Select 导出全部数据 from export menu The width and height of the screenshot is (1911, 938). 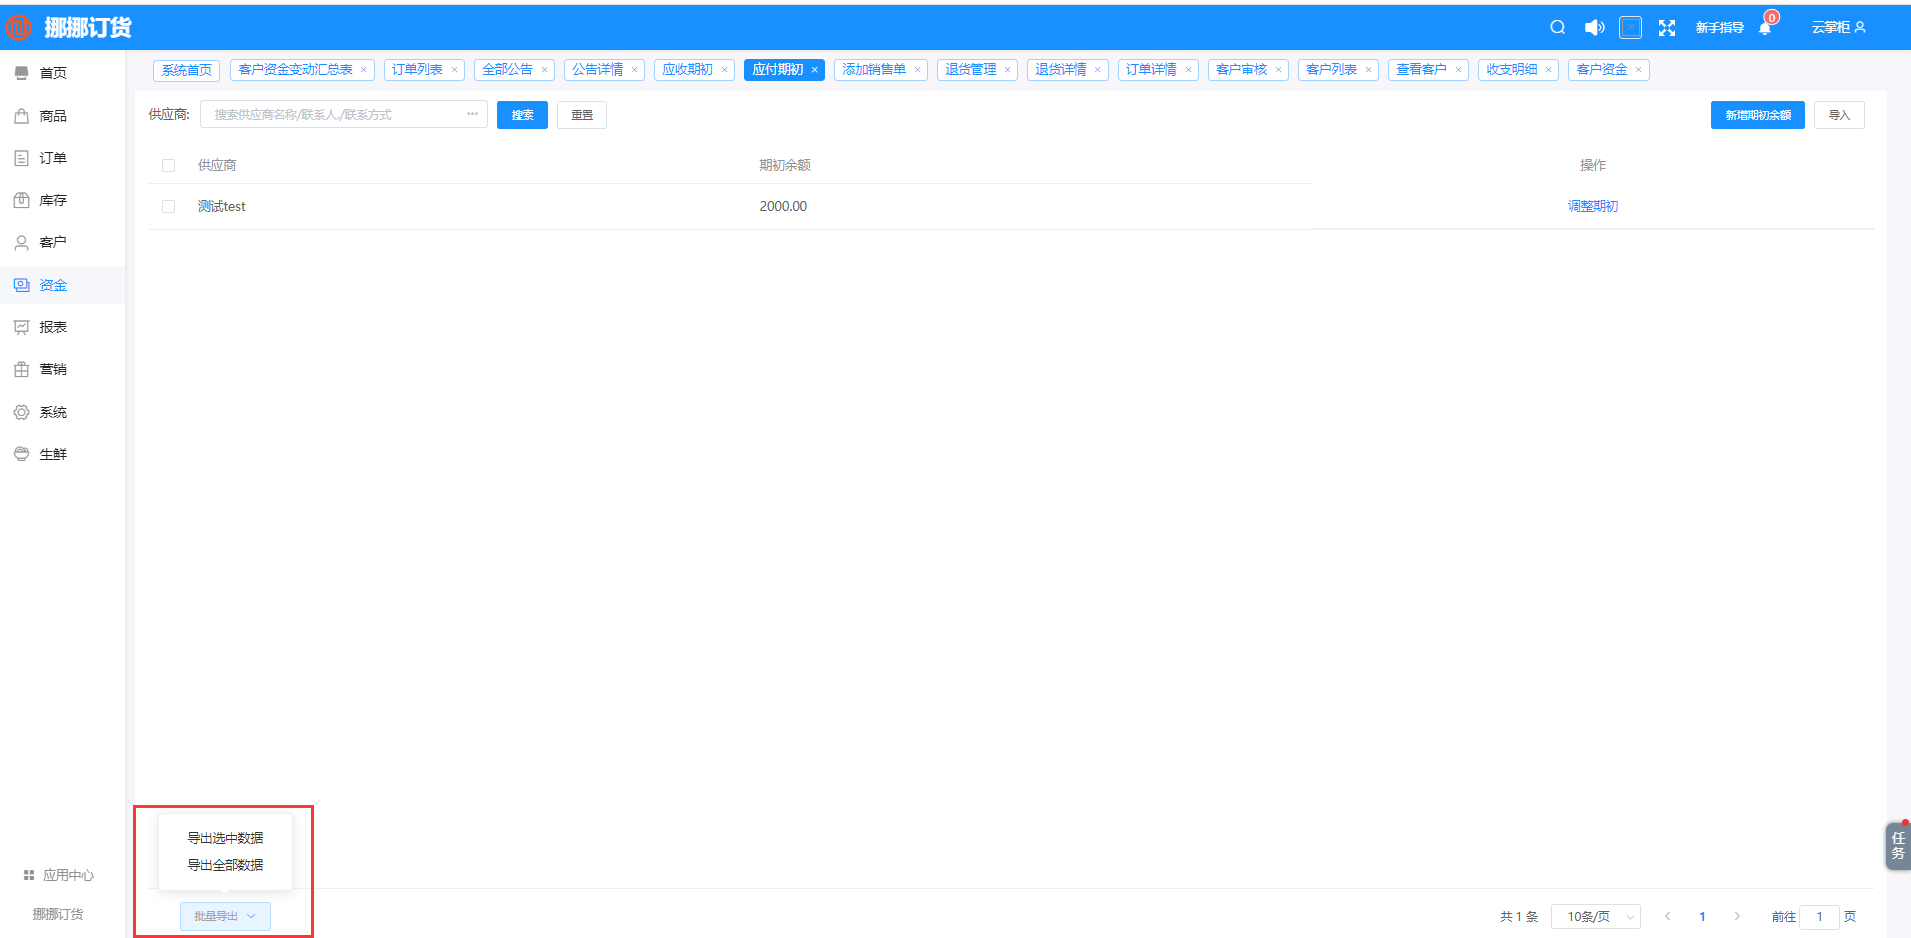[x=225, y=865]
